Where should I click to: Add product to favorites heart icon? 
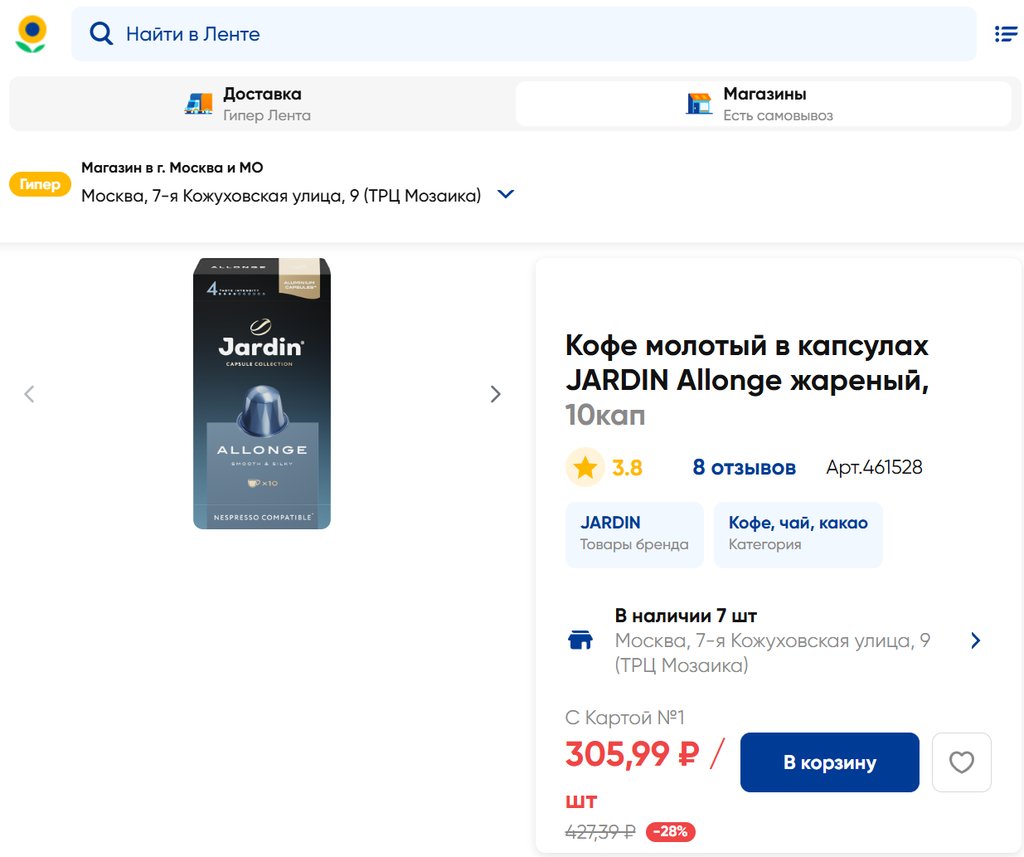[961, 763]
